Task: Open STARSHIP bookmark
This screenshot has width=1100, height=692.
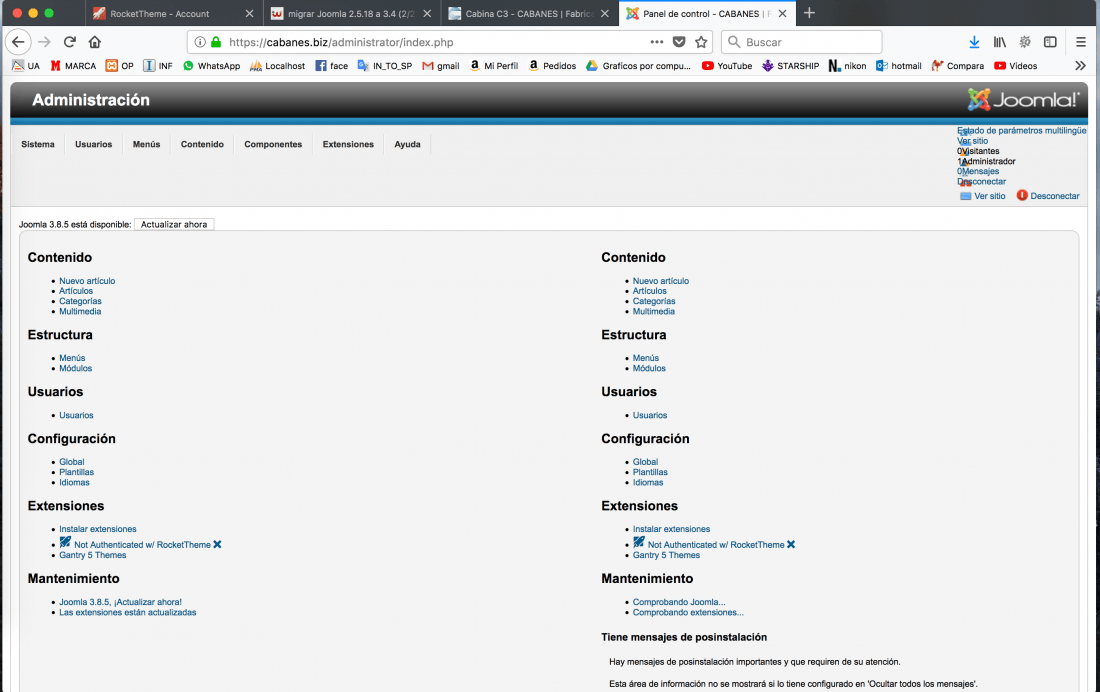Action: tap(790, 66)
